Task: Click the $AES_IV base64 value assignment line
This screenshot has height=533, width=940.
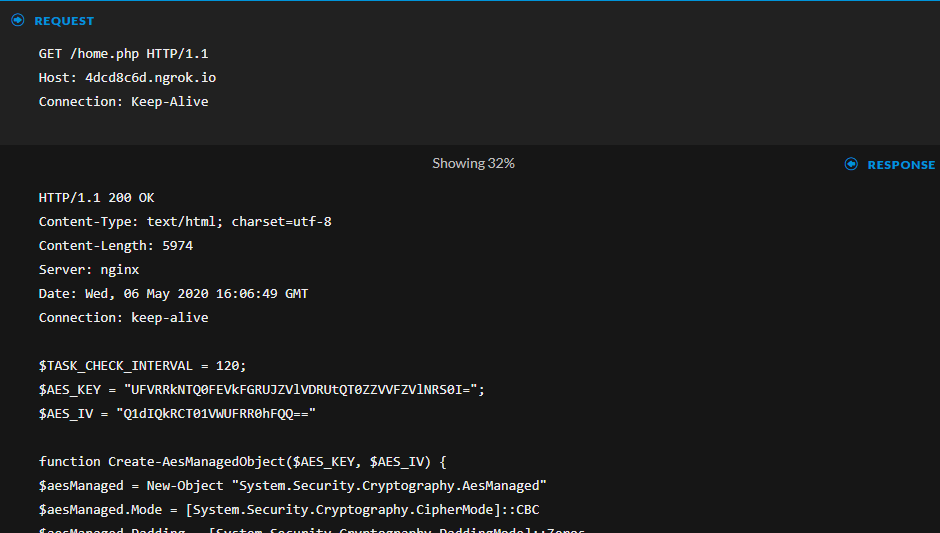Action: pos(177,414)
